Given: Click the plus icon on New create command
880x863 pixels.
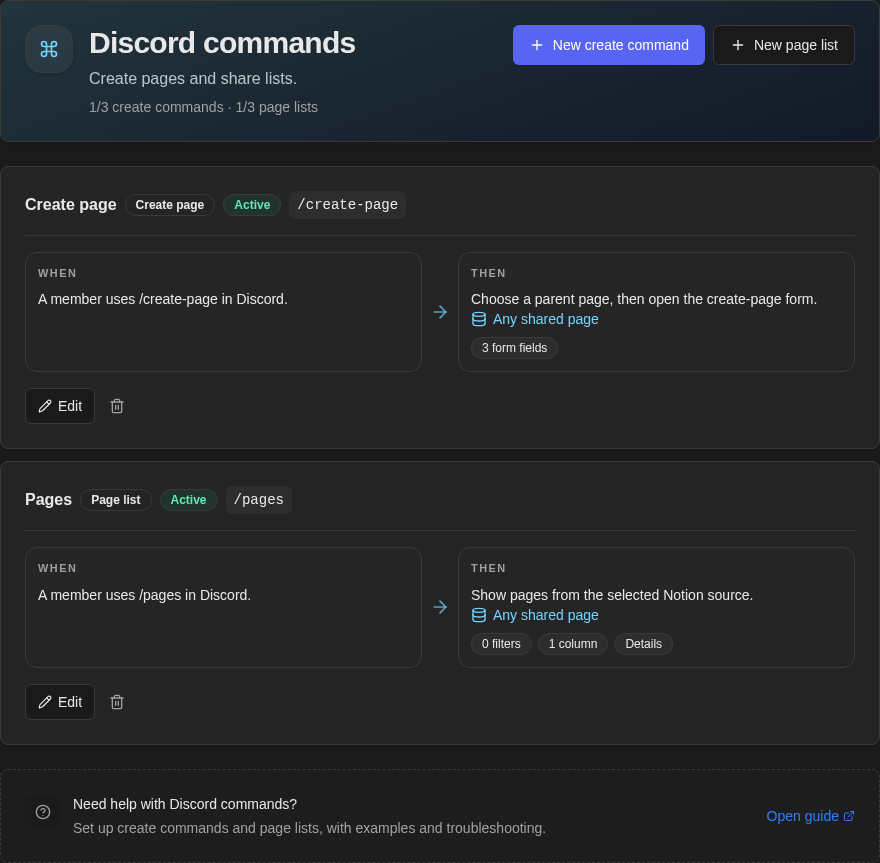Looking at the screenshot, I should point(537,45).
